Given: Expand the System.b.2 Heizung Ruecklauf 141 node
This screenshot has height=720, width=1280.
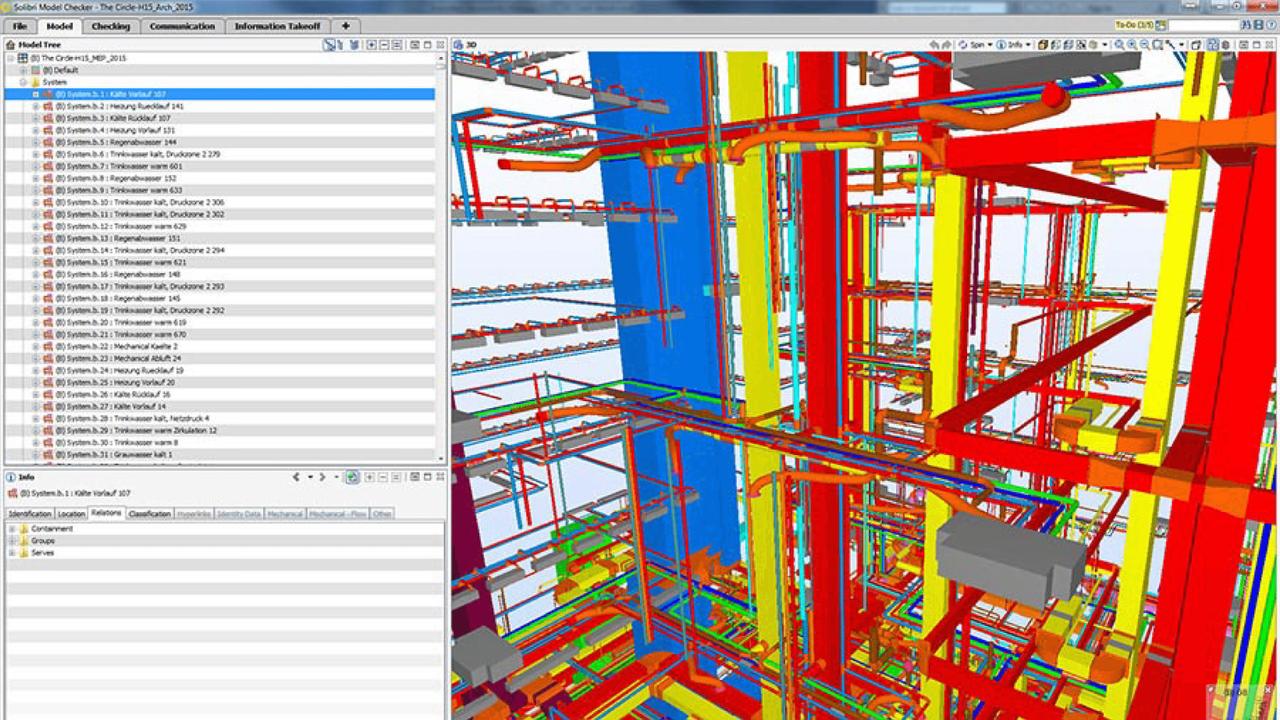Looking at the screenshot, I should (35, 106).
